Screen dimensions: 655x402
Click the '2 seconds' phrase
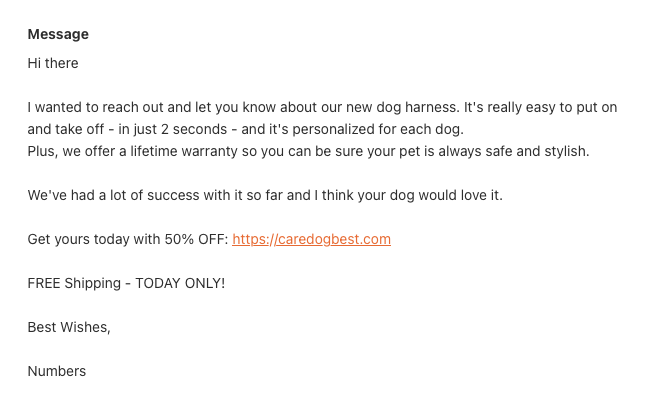pyautogui.click(x=194, y=129)
